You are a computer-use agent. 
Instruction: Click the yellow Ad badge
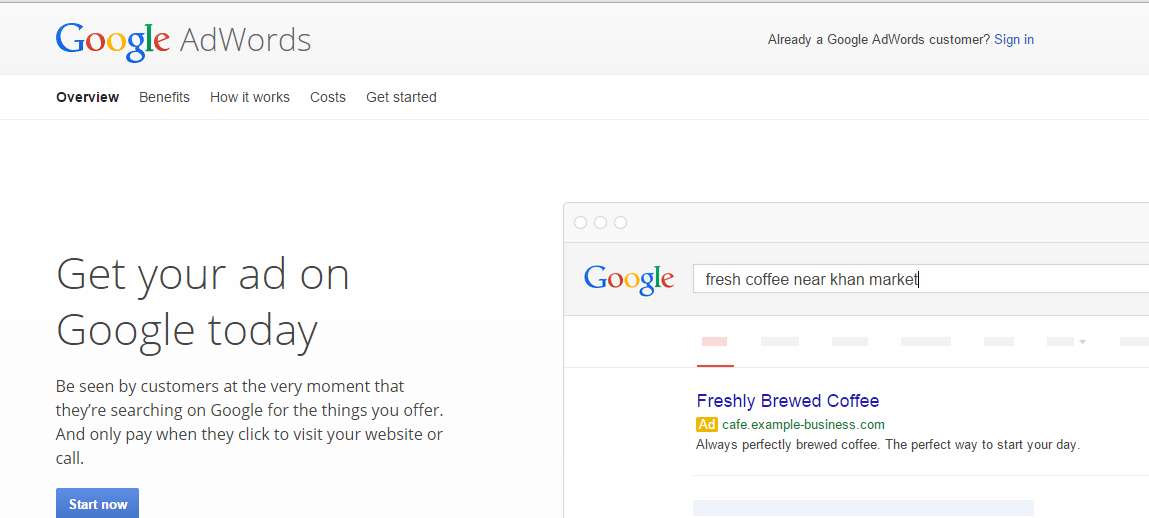707,425
